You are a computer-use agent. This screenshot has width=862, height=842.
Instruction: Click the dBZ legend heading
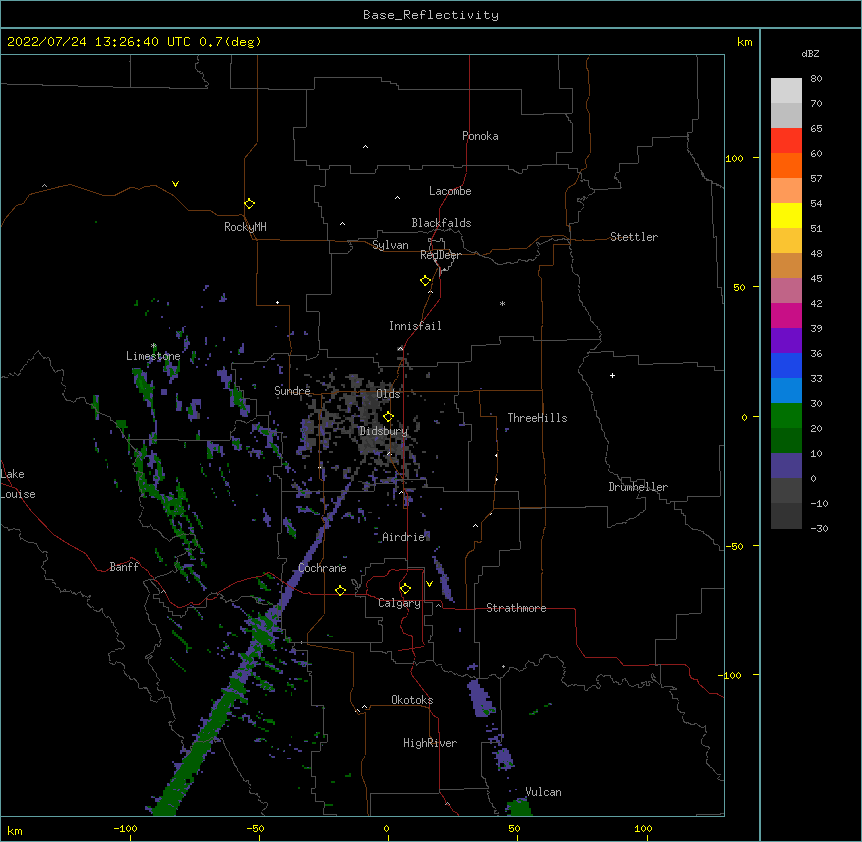click(x=810, y=53)
